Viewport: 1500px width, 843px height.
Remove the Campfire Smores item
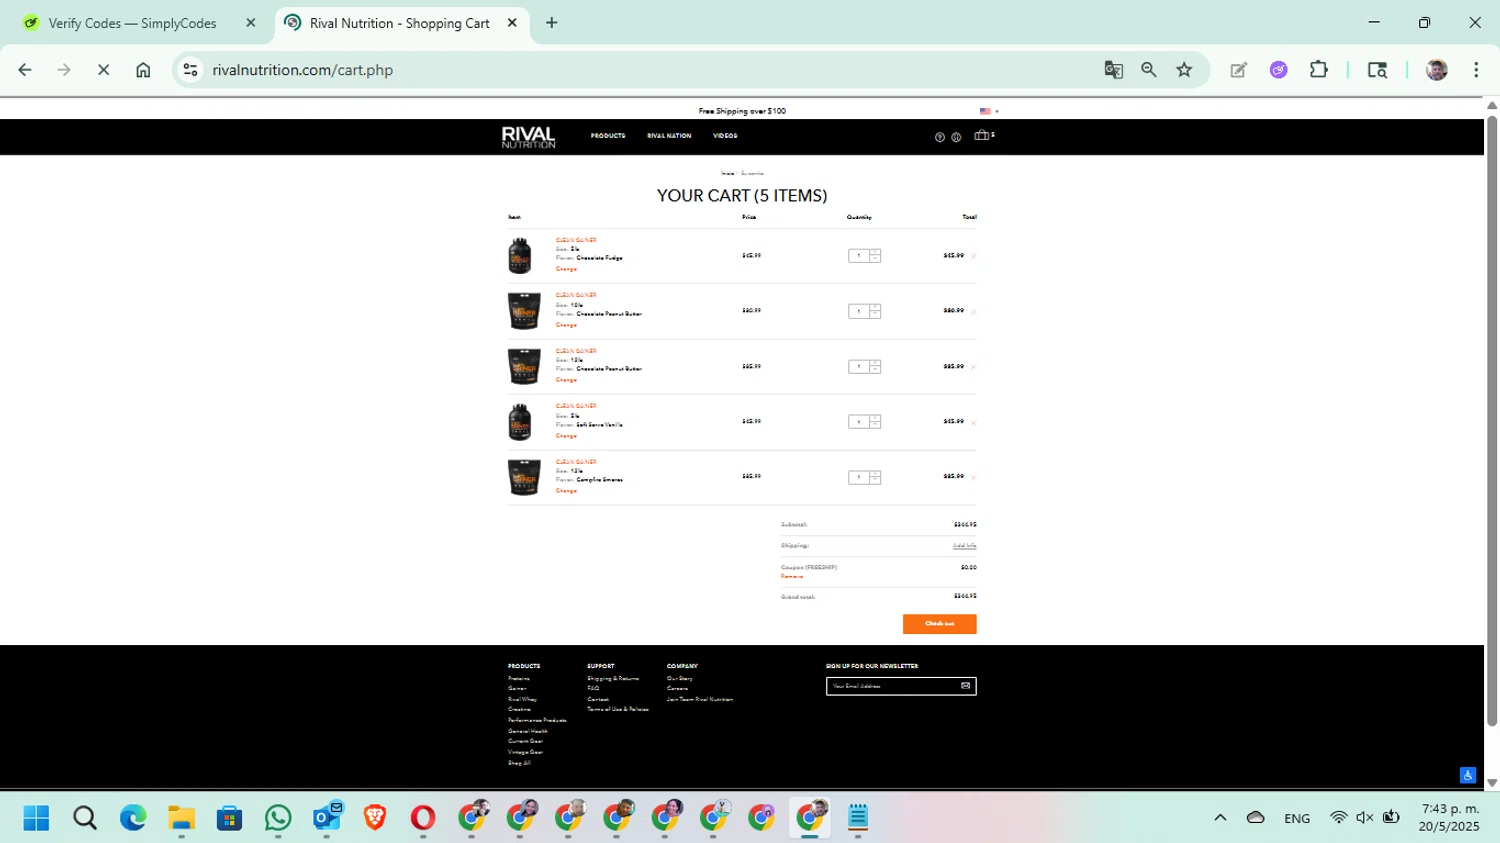974,477
